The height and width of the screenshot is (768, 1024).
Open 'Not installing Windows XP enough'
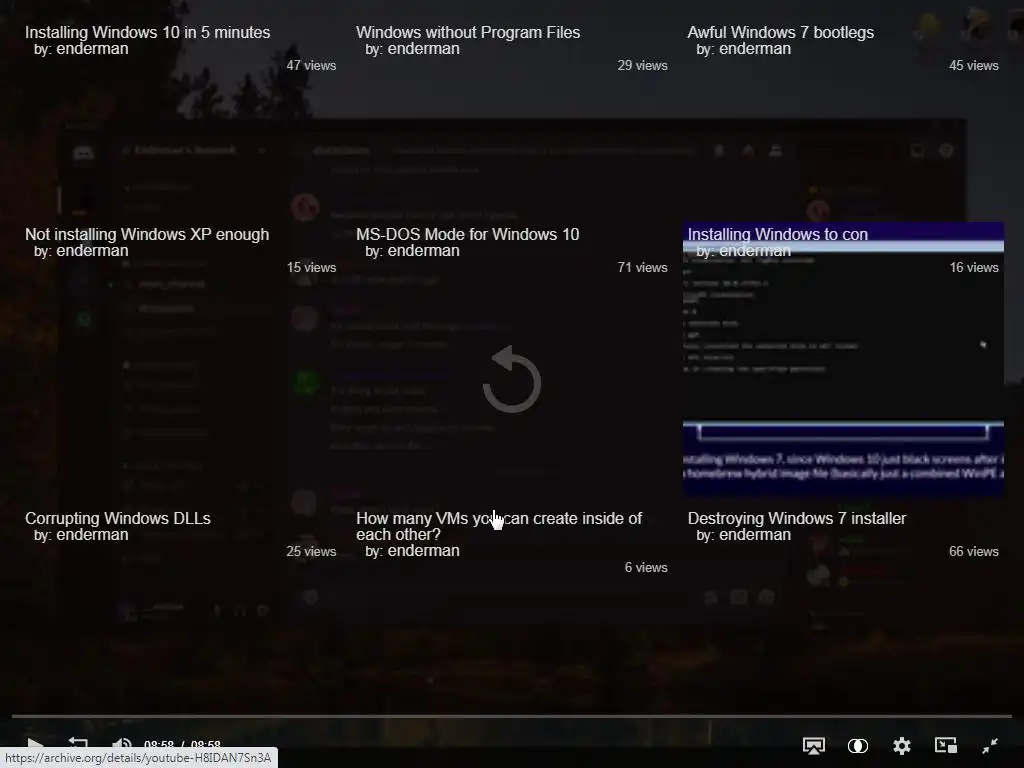tap(147, 234)
